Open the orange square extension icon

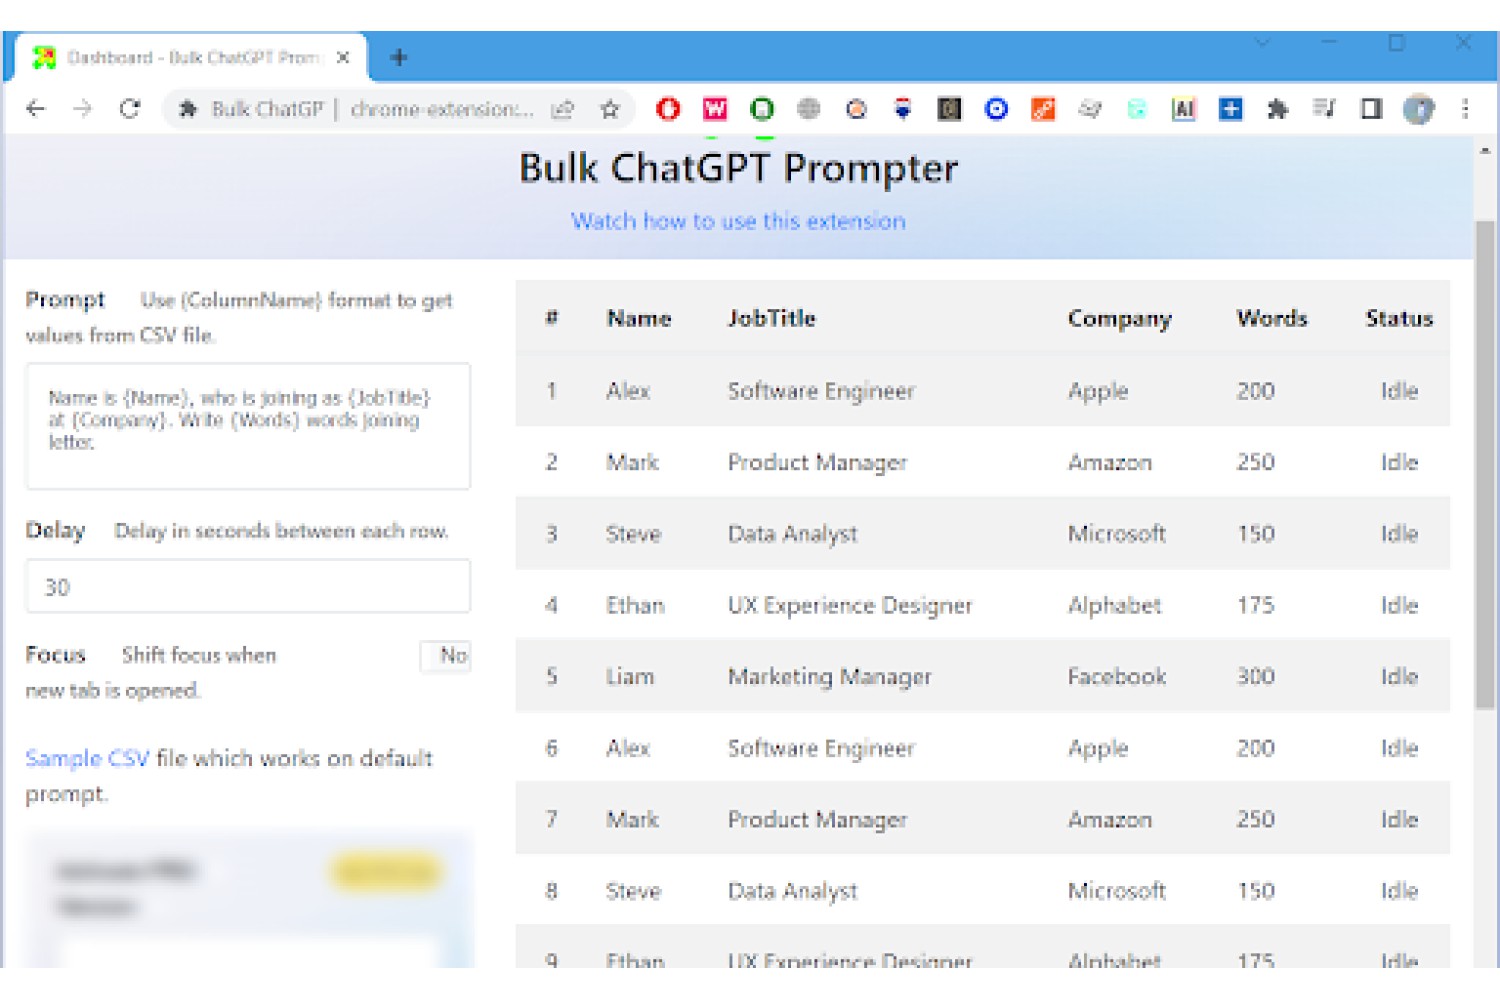pos(1043,109)
